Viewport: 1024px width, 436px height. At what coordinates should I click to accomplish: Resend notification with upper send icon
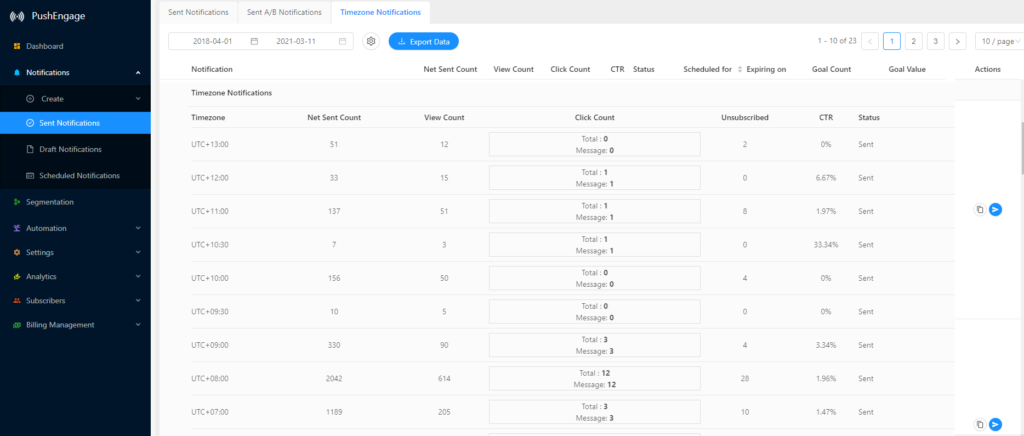(995, 210)
